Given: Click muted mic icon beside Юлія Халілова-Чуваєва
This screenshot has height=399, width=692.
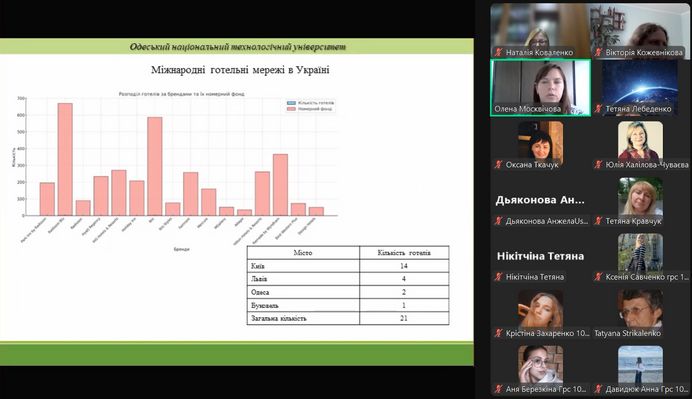Looking at the screenshot, I should pos(598,165).
